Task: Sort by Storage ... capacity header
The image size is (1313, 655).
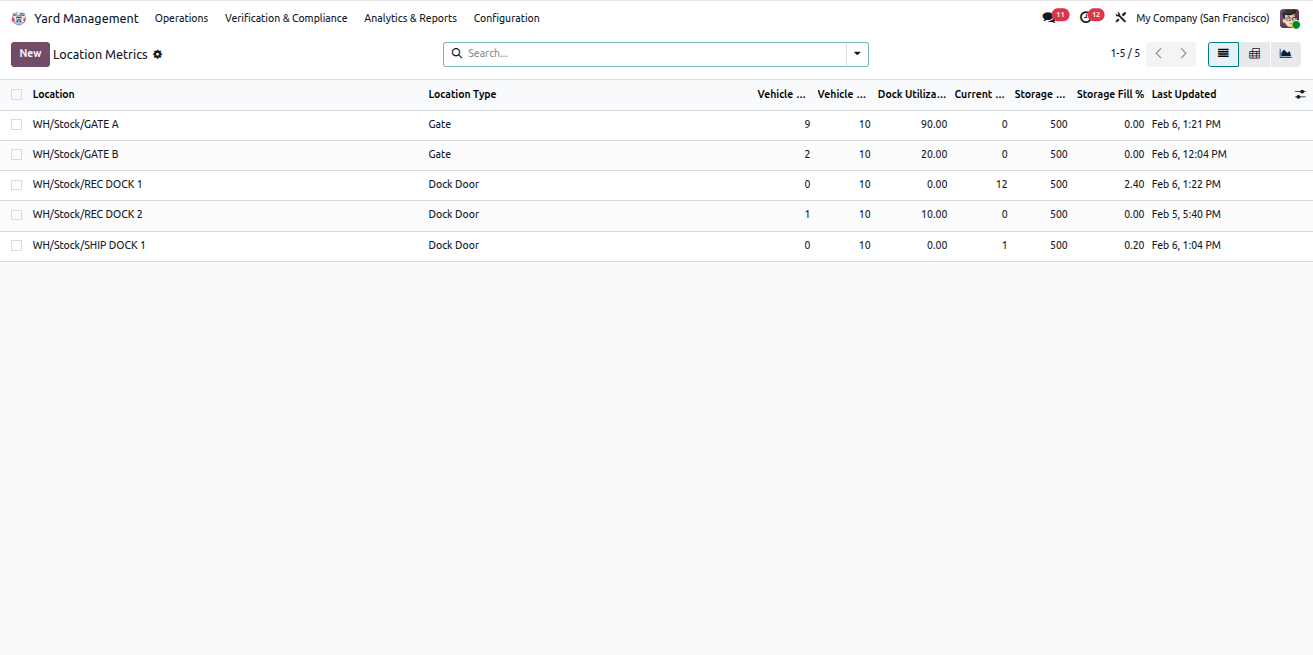Action: point(1040,94)
